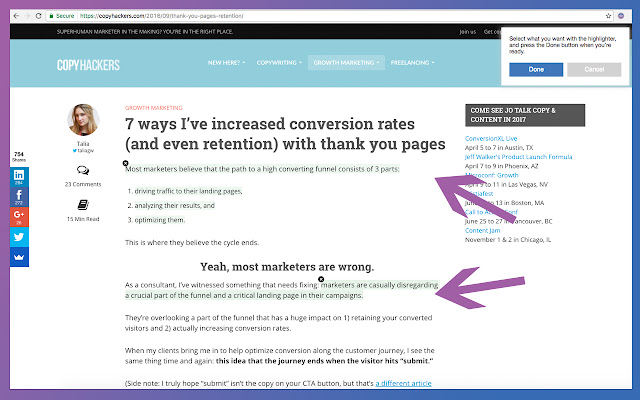Image resolution: width=640 pixels, height=400 pixels.
Task: Click list item 'optimizing them.'
Action: (160, 220)
